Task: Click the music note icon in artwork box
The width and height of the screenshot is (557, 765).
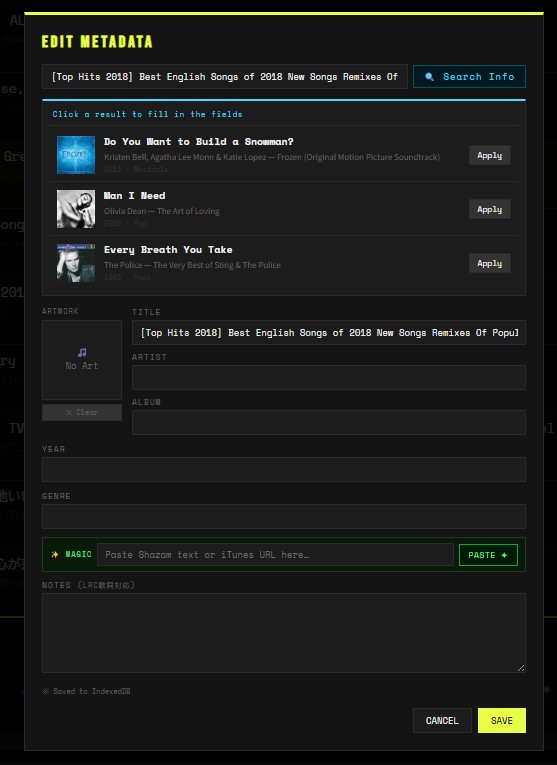Action: coord(82,352)
